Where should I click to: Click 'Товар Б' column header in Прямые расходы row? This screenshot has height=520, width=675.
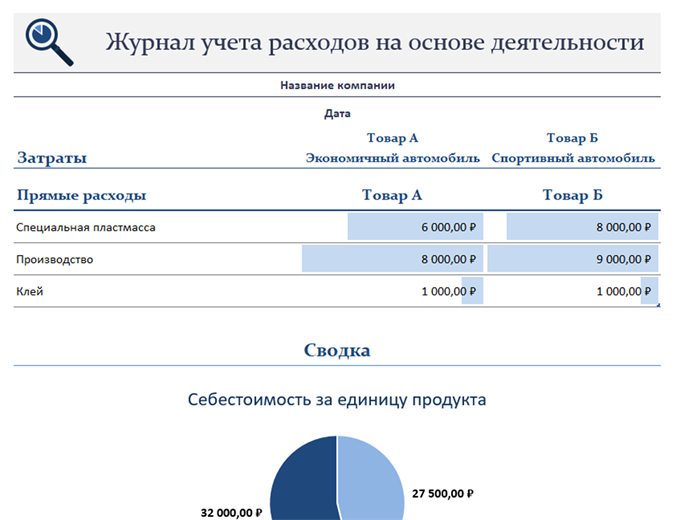(x=572, y=195)
